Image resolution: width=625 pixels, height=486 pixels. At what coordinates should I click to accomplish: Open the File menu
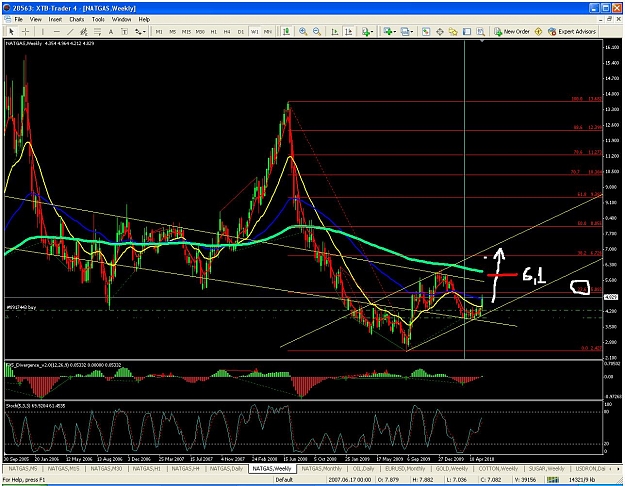click(x=18, y=19)
